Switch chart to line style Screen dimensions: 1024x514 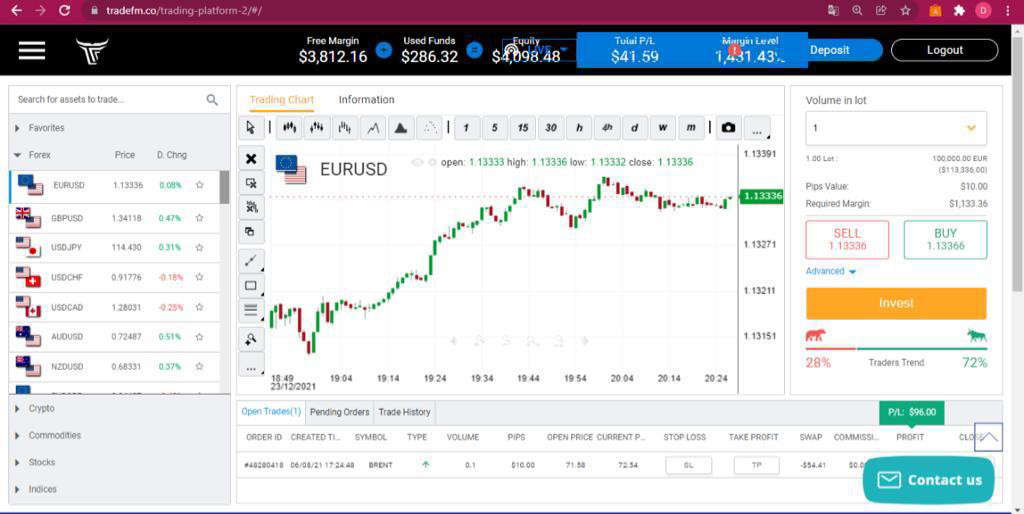(373, 128)
